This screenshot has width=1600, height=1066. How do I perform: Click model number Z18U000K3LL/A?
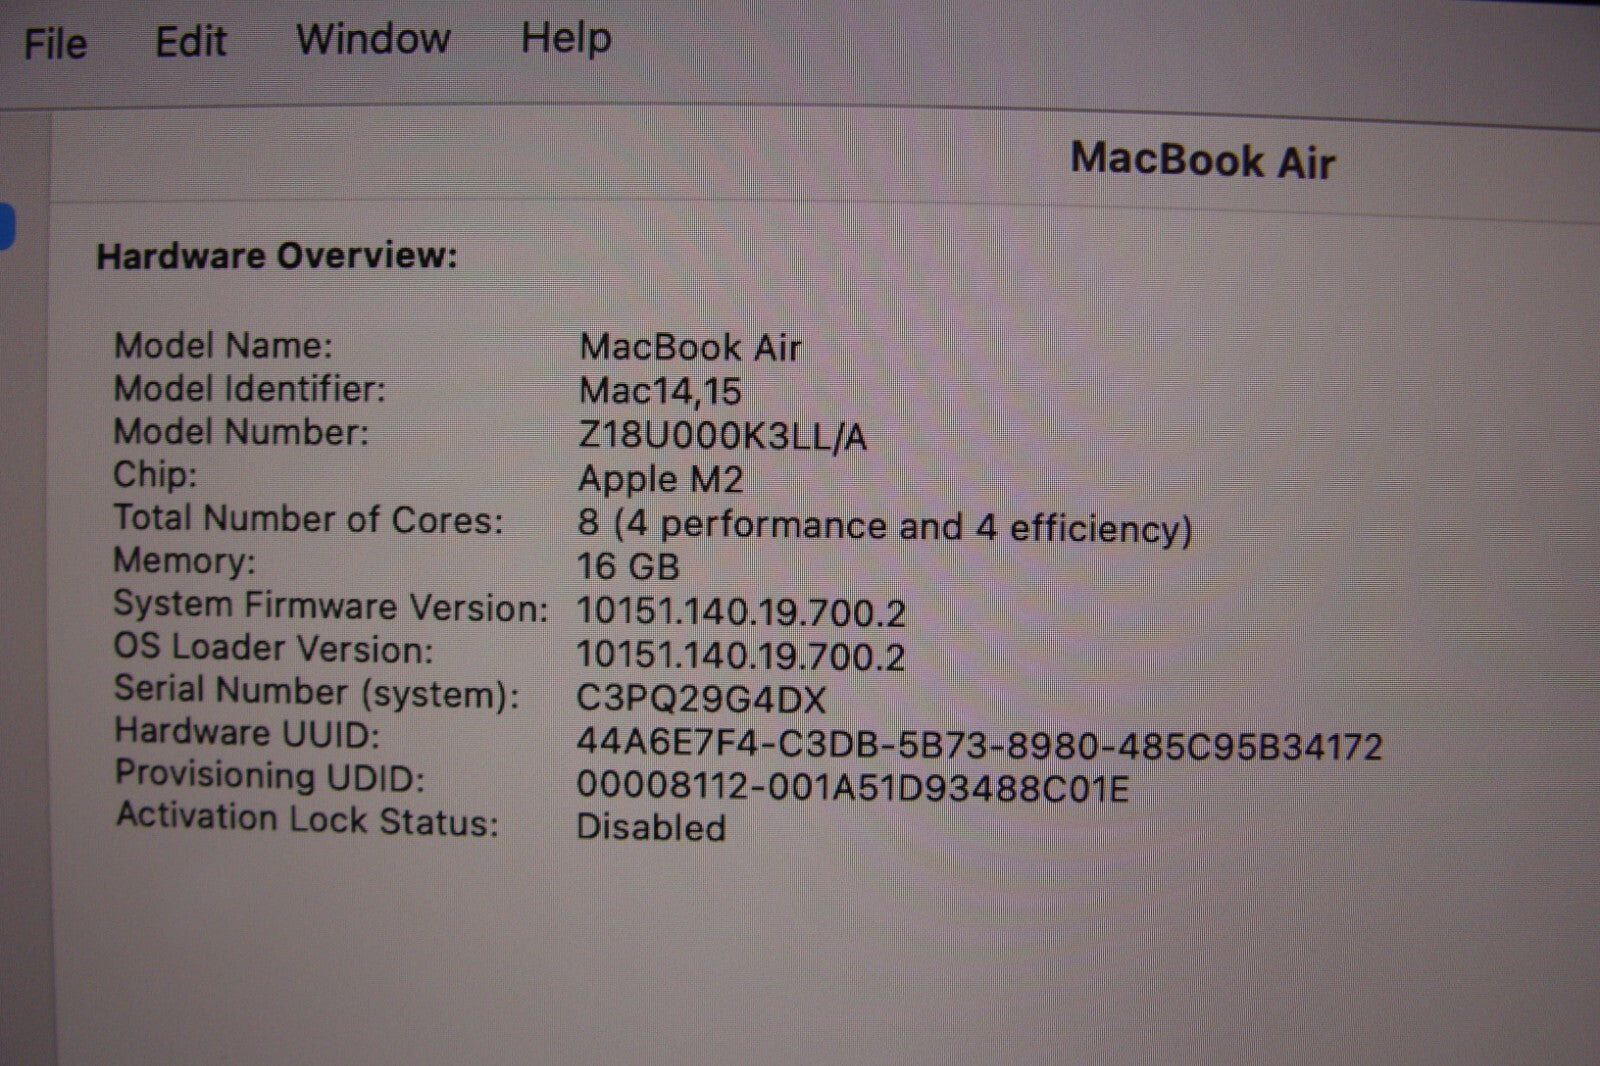tap(722, 436)
